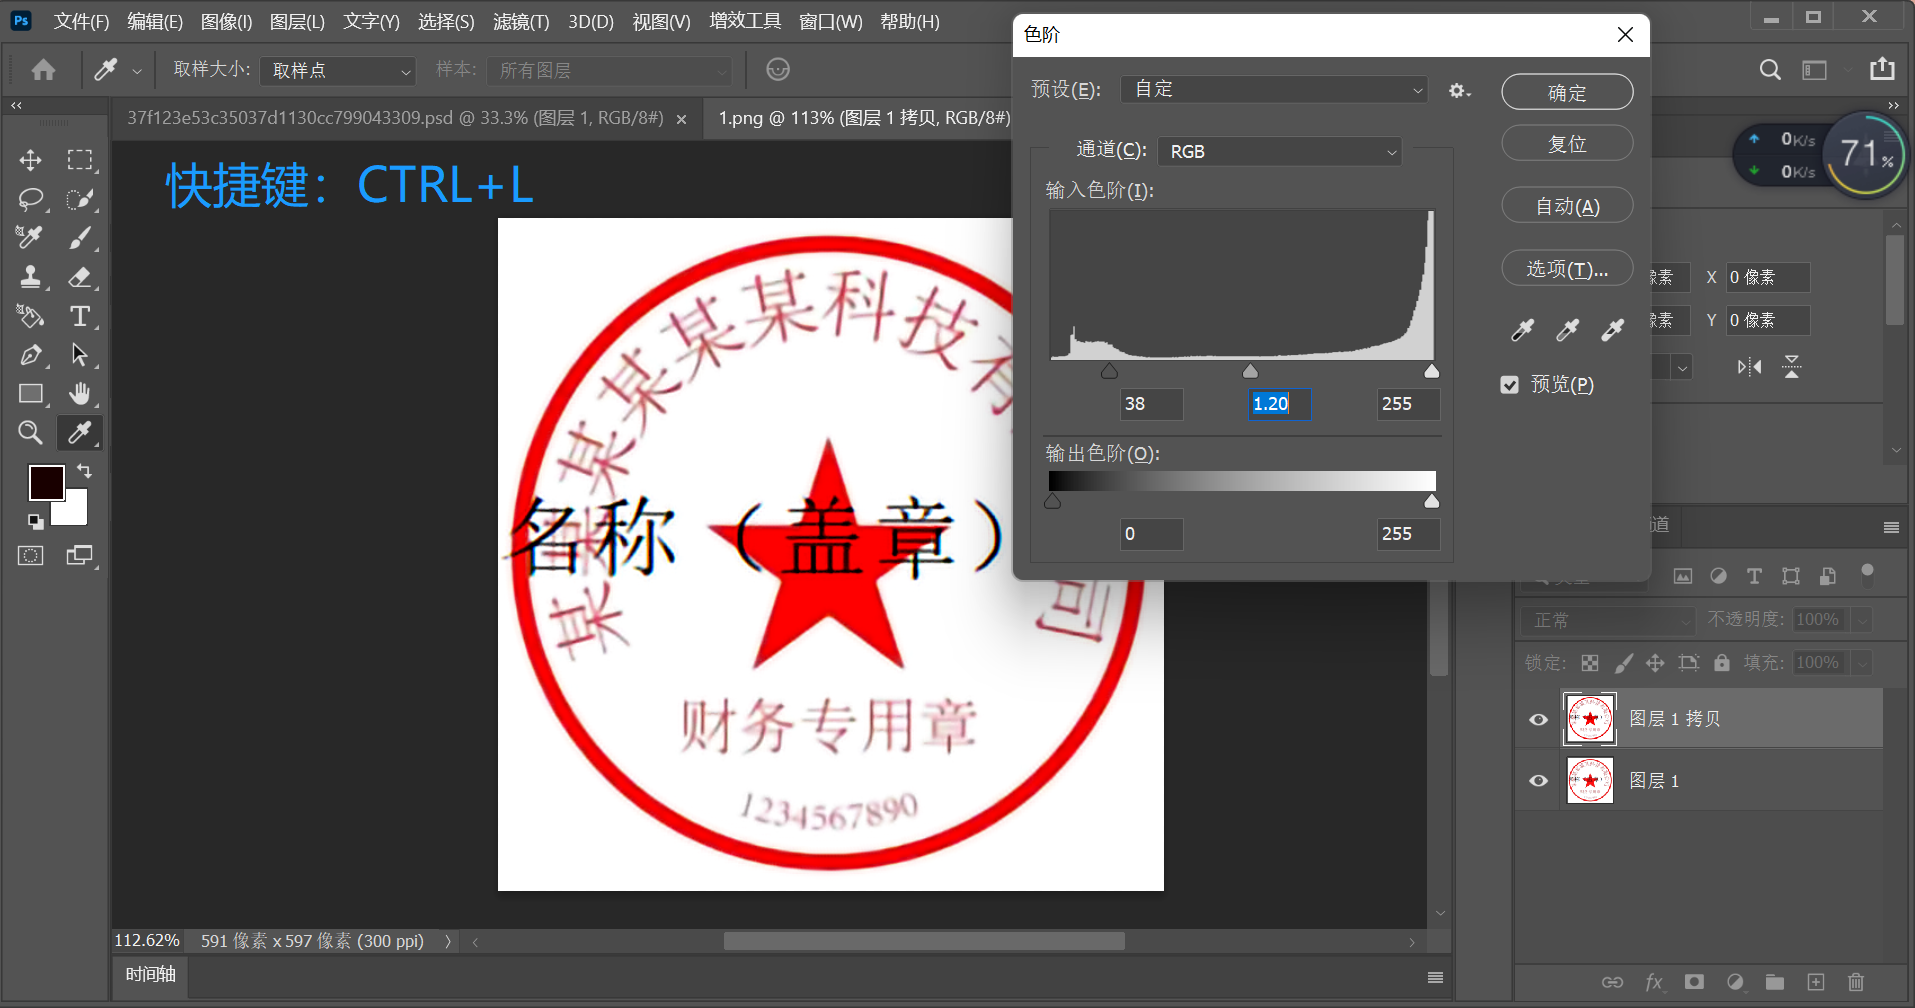Click the foreground color swatch
Image resolution: width=1915 pixels, height=1008 pixels.
45,482
